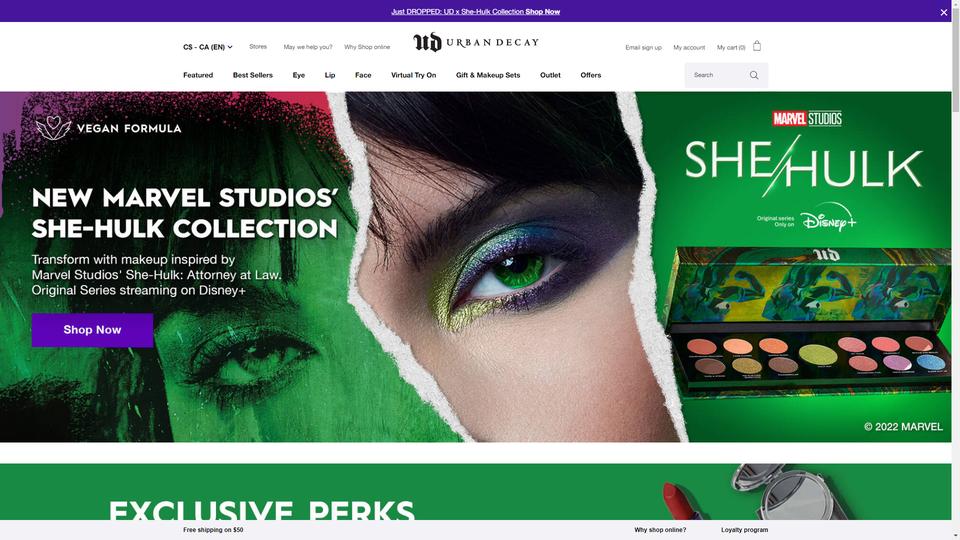Screen dimensions: 960x540
Task: Click the She-Hulk palette image
Action: (x=807, y=318)
